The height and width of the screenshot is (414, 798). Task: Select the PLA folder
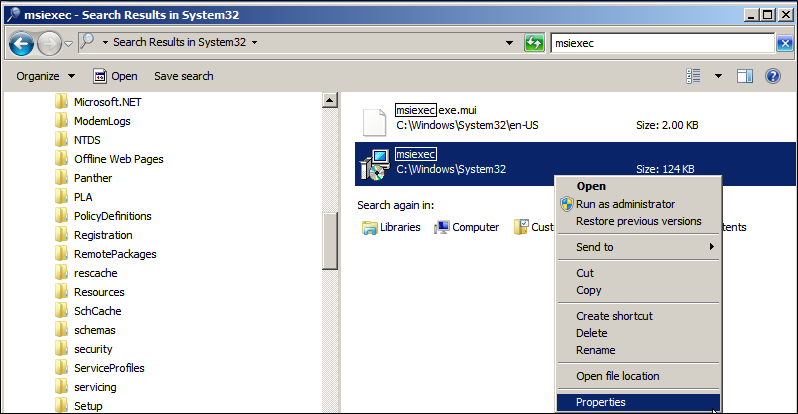[83, 197]
